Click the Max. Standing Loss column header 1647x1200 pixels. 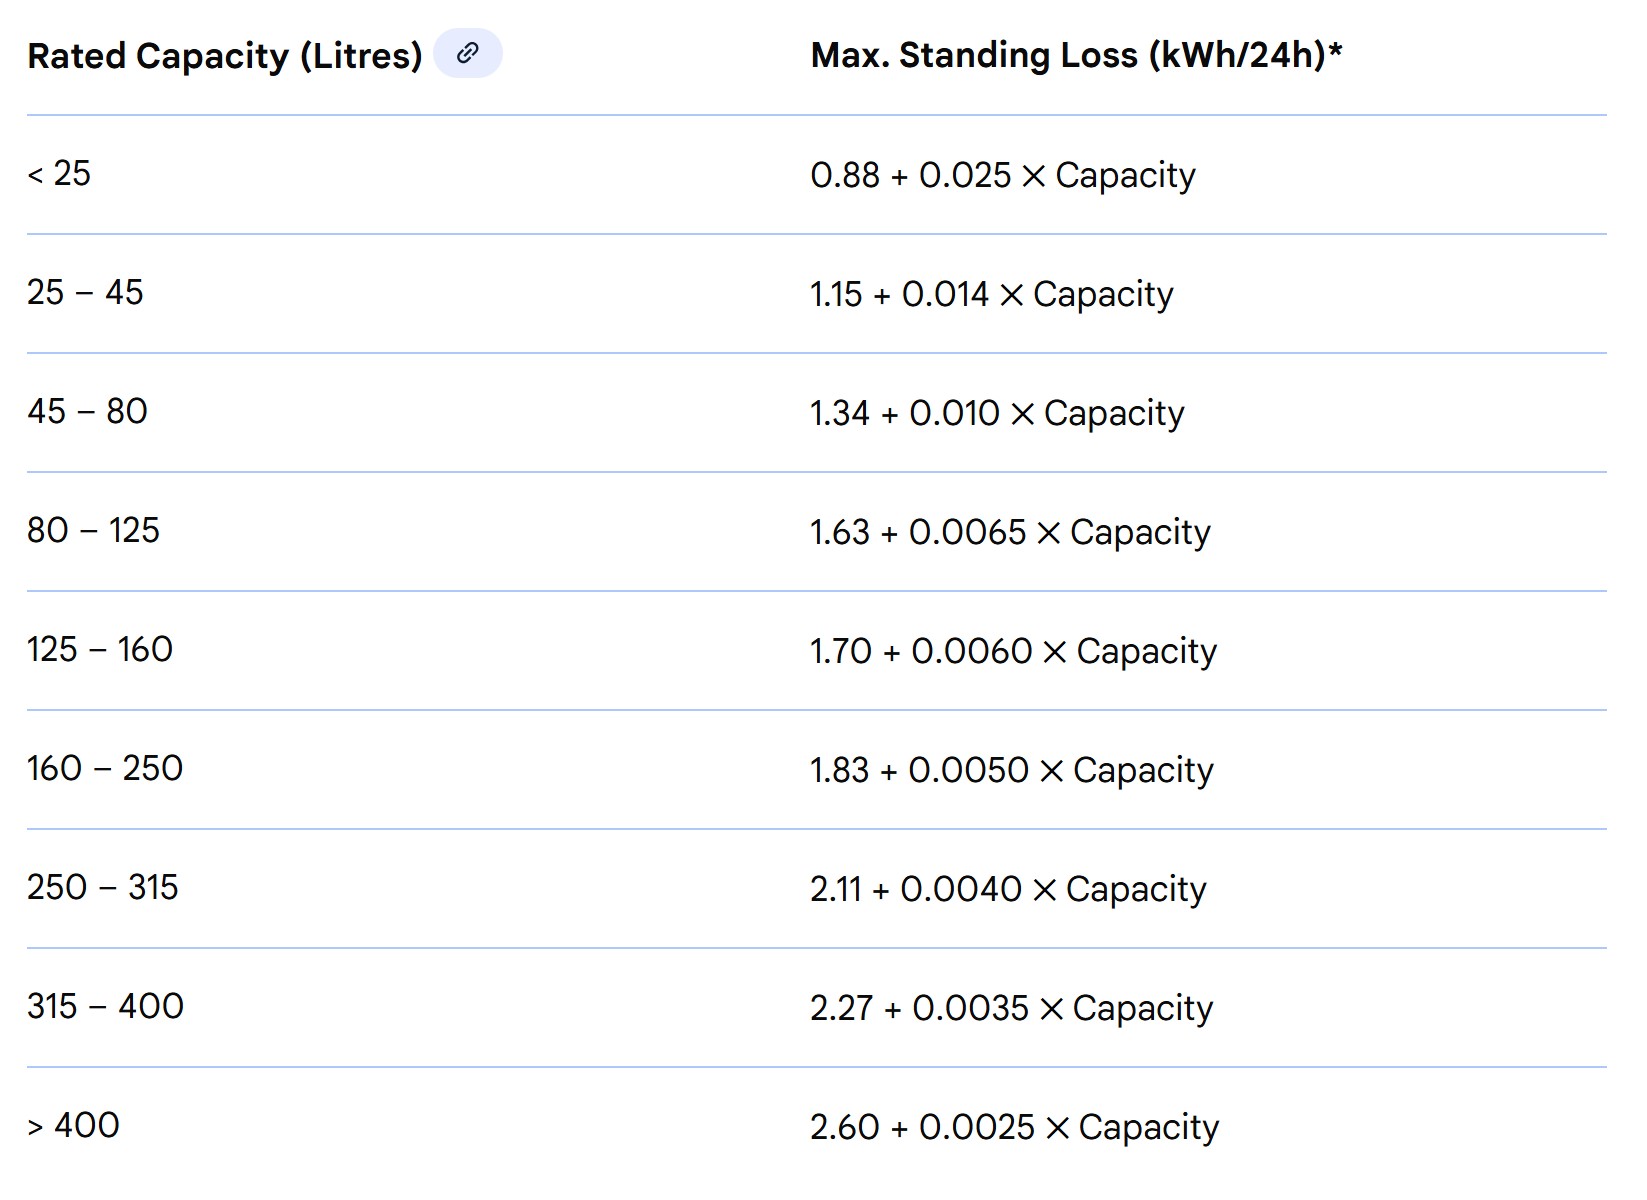[x=1076, y=56]
